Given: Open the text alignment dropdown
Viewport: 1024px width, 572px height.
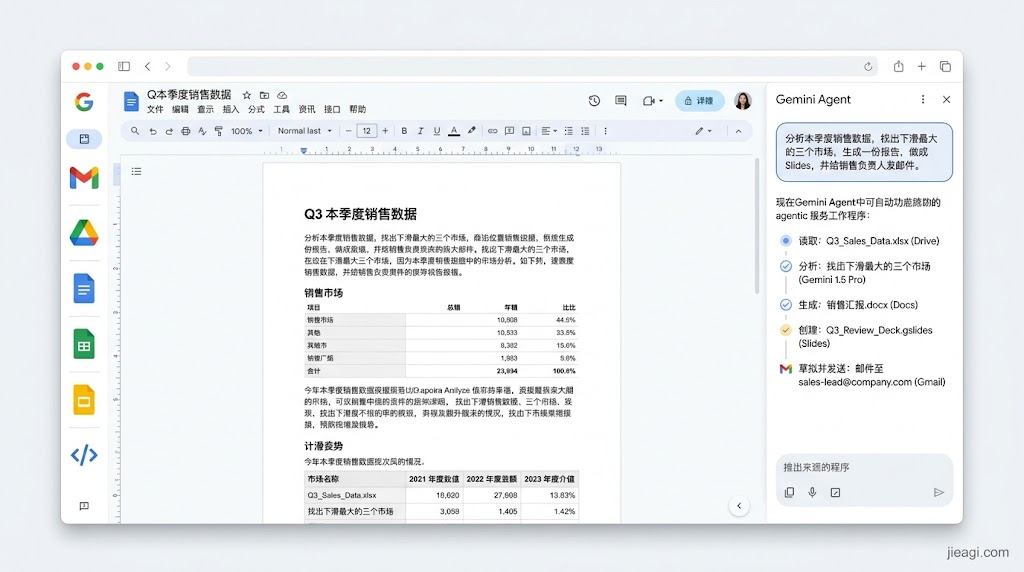Looking at the screenshot, I should (x=549, y=131).
